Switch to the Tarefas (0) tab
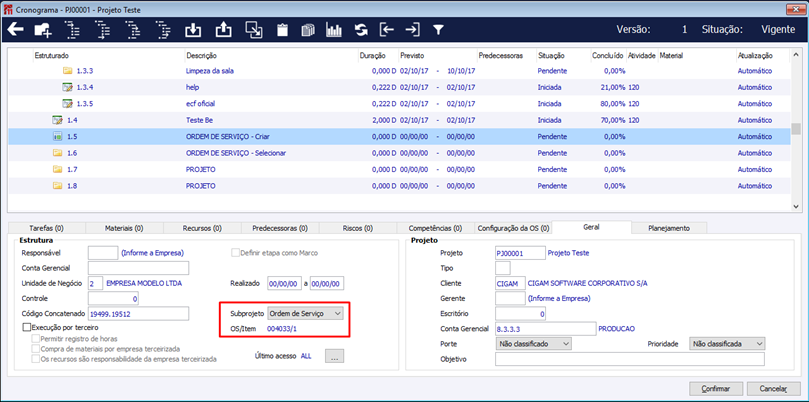 pyautogui.click(x=46, y=228)
